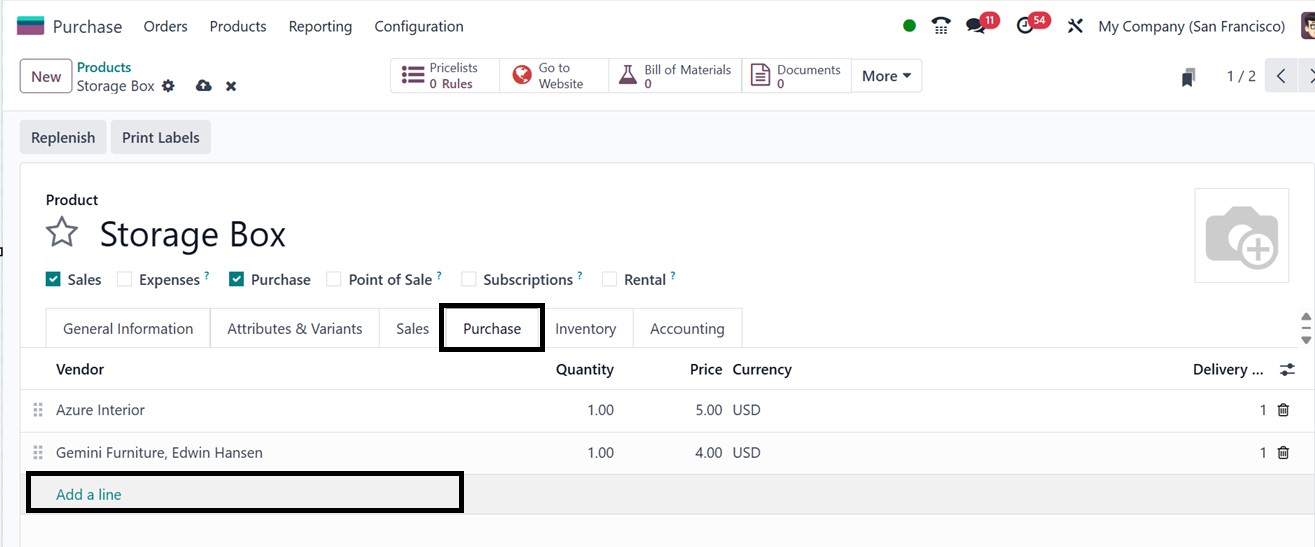Click Add a line in vendor list

point(89,494)
